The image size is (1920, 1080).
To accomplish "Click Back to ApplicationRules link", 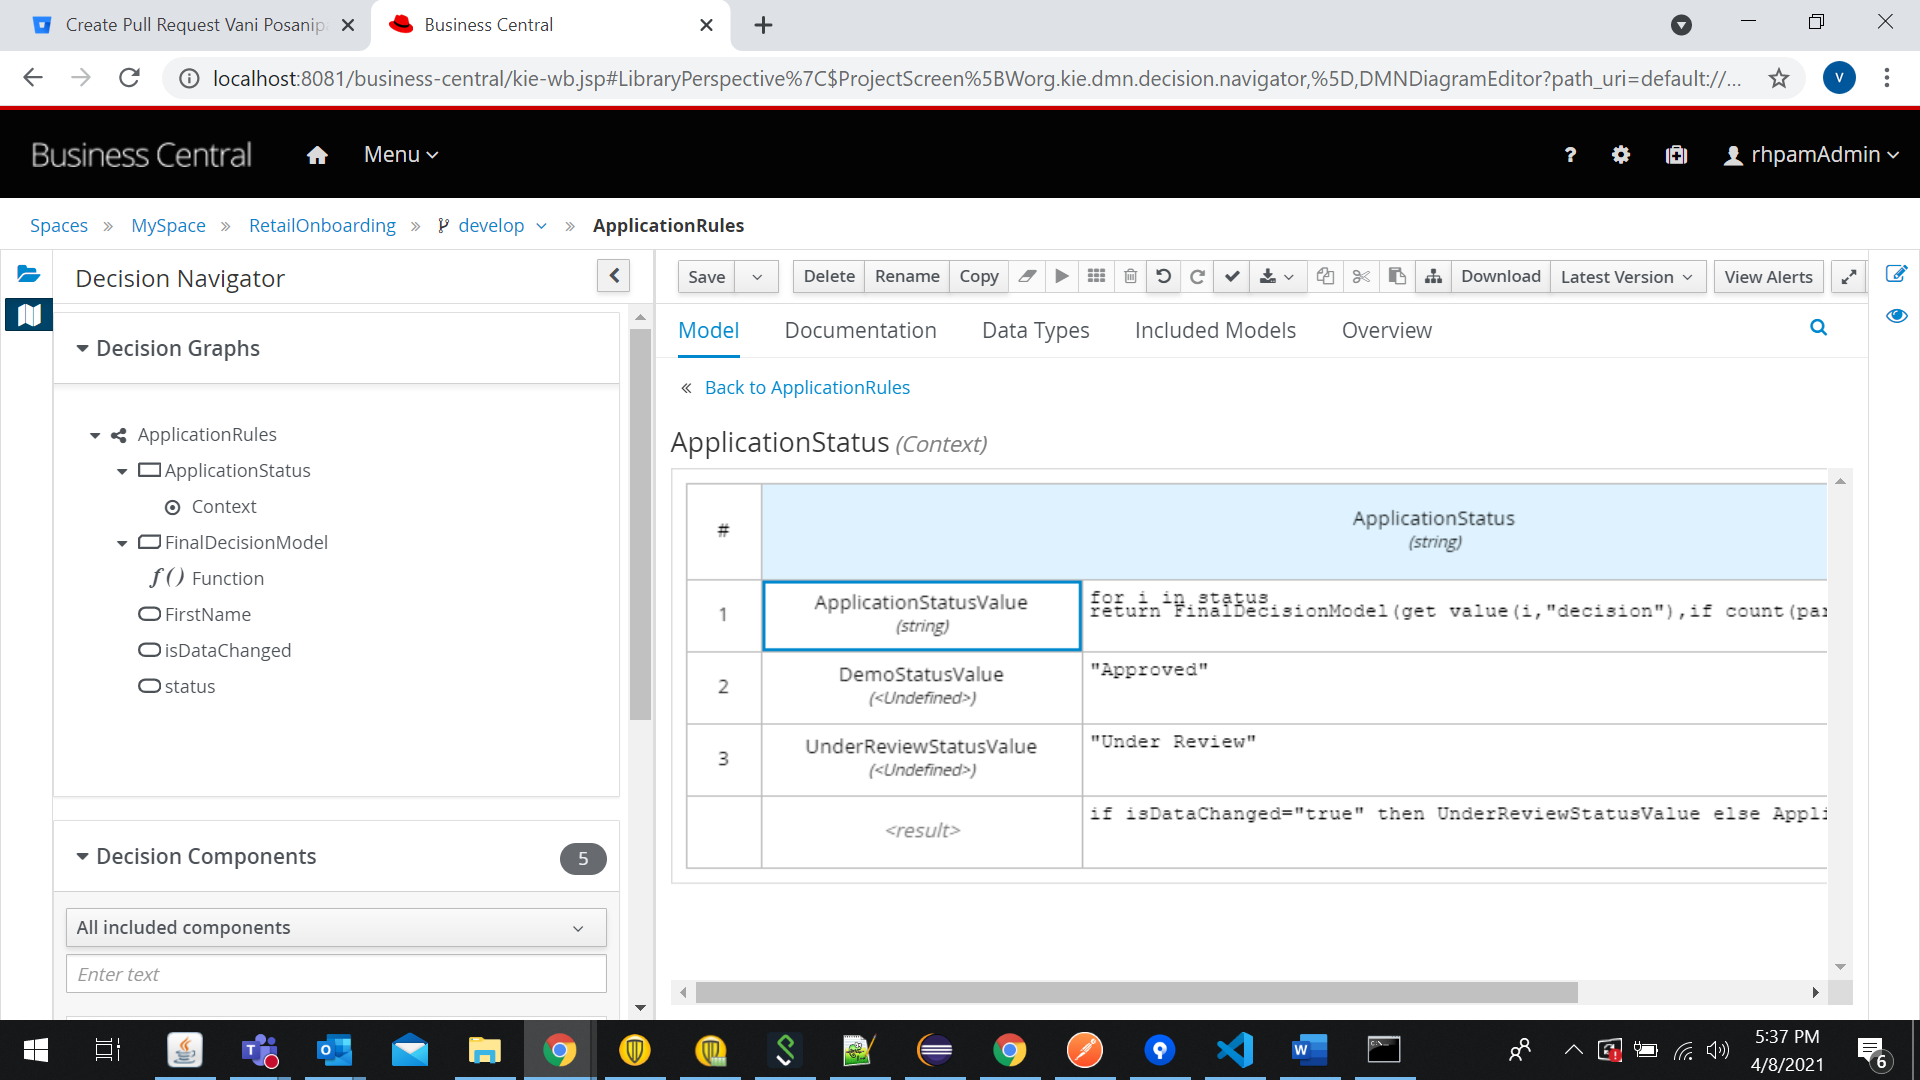I will (806, 388).
